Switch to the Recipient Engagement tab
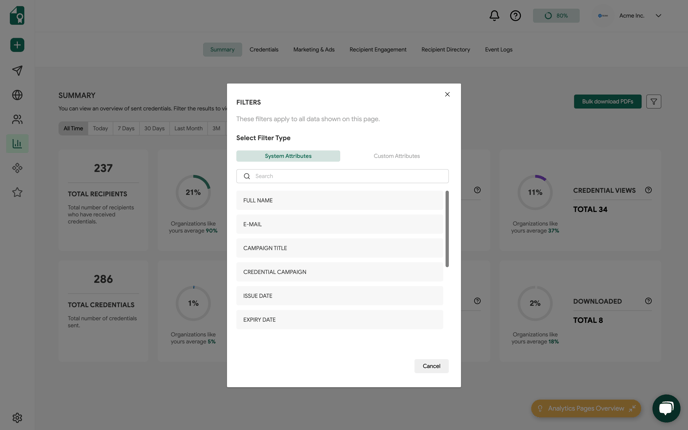688x430 pixels. [378, 50]
